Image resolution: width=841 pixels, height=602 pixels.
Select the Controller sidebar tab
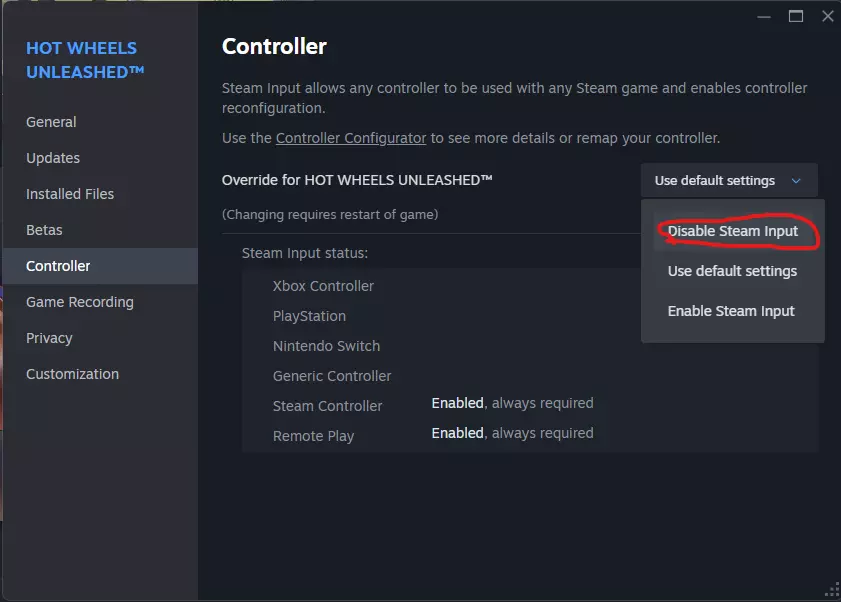click(x=58, y=266)
